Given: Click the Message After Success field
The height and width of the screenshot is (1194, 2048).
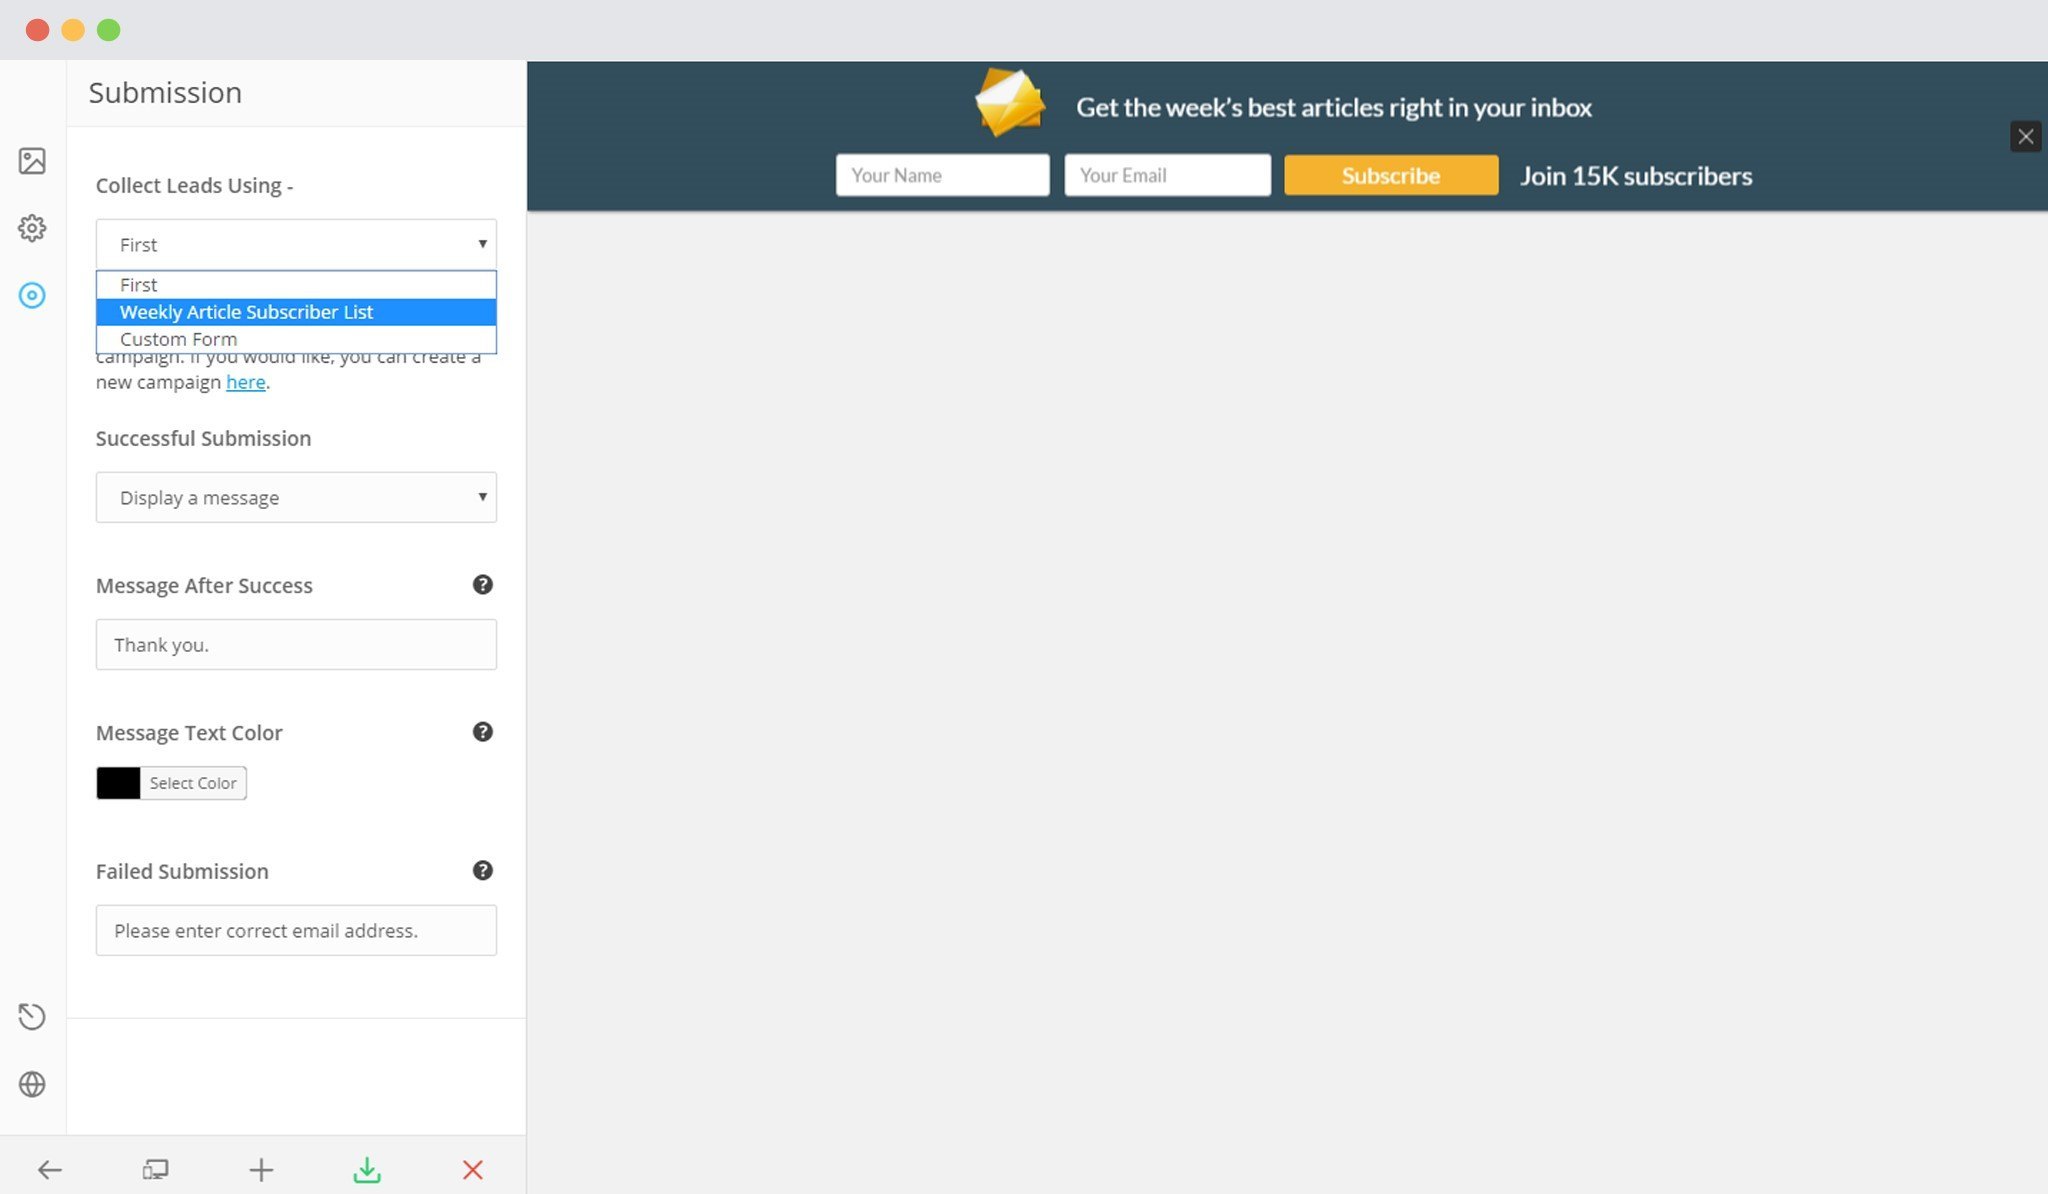Looking at the screenshot, I should pyautogui.click(x=296, y=644).
